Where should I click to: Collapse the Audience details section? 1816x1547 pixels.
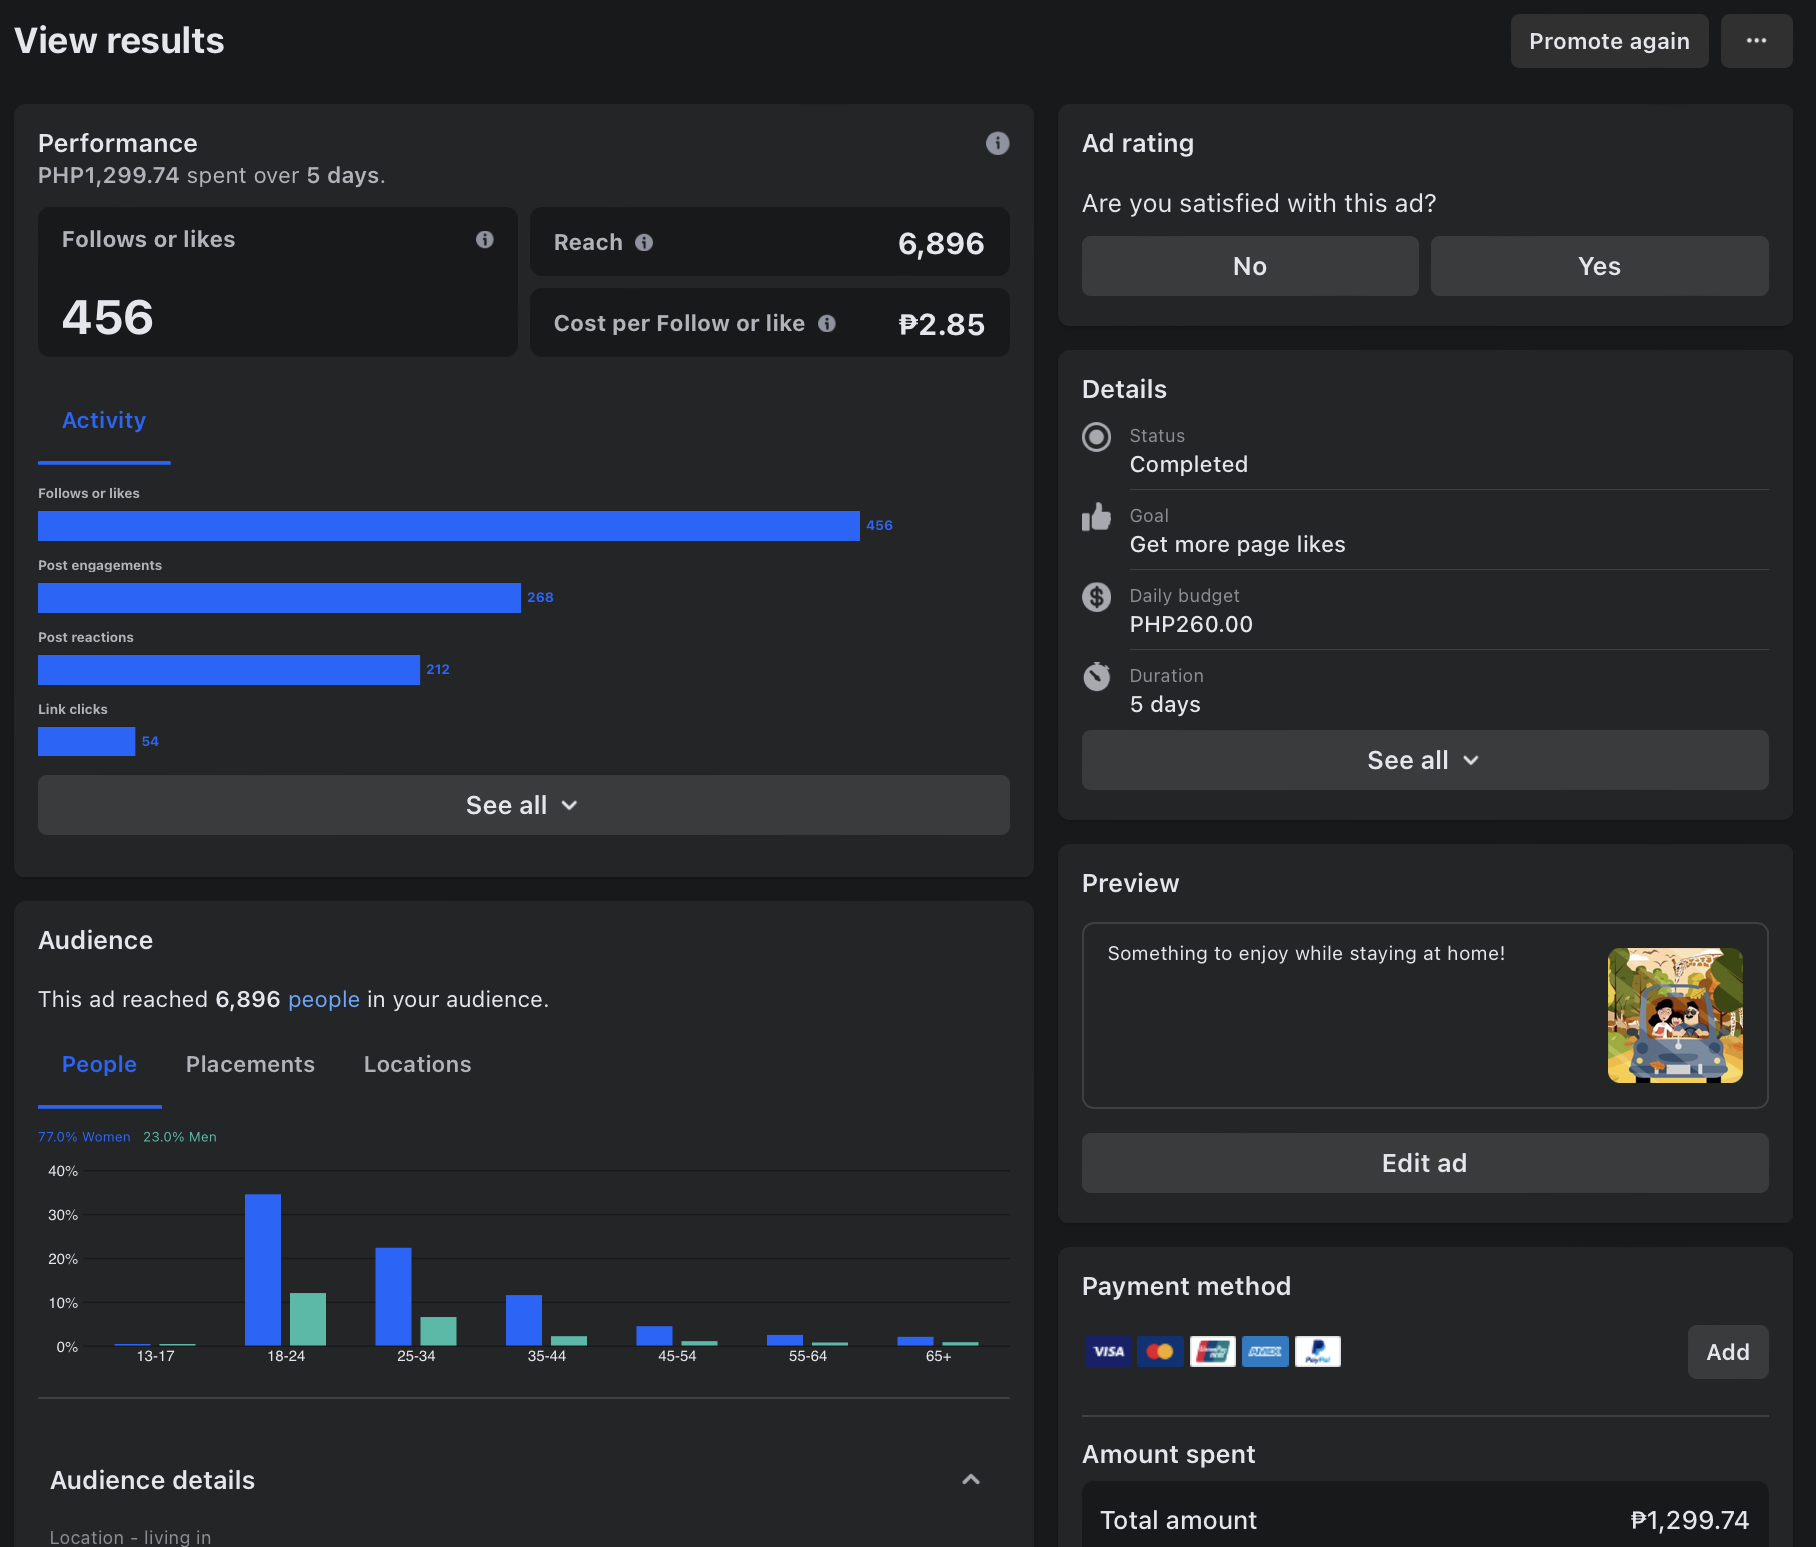[971, 1480]
